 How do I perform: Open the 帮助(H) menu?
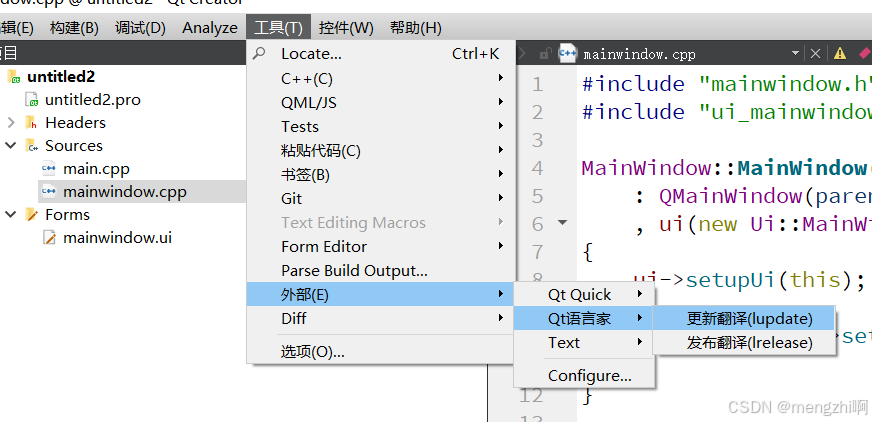tap(415, 27)
